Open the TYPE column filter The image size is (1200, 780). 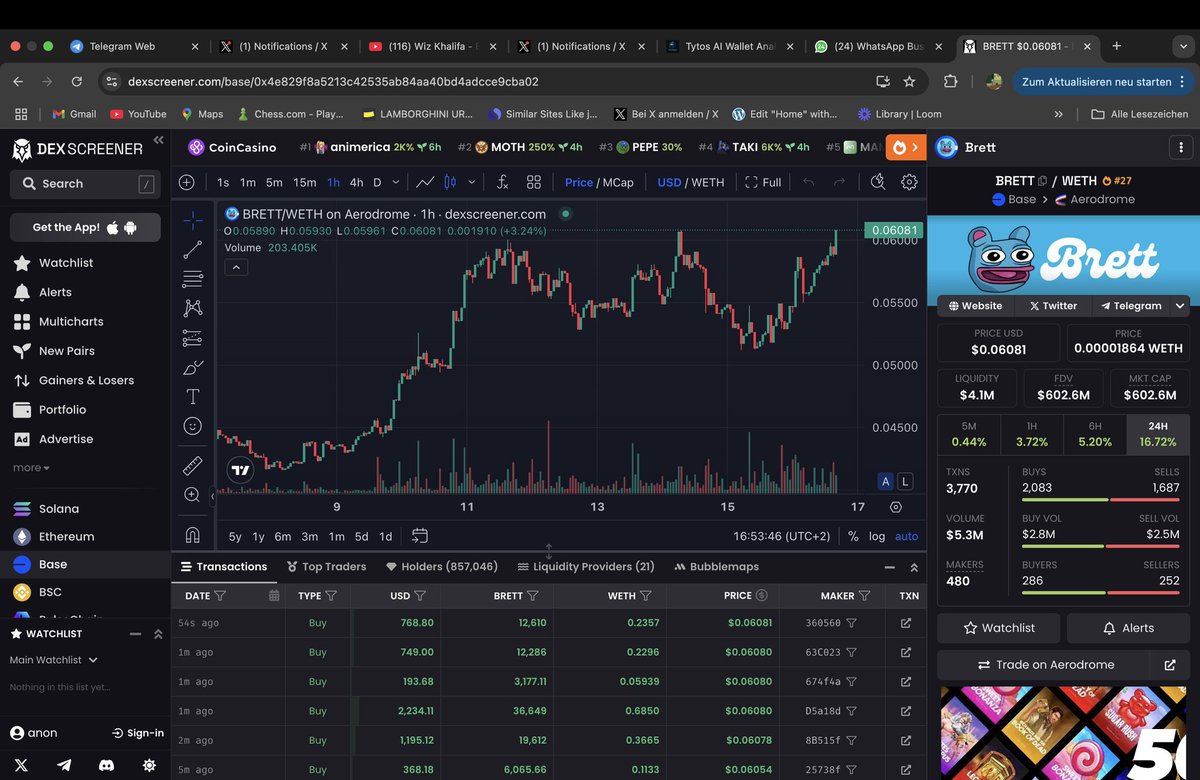tap(331, 595)
